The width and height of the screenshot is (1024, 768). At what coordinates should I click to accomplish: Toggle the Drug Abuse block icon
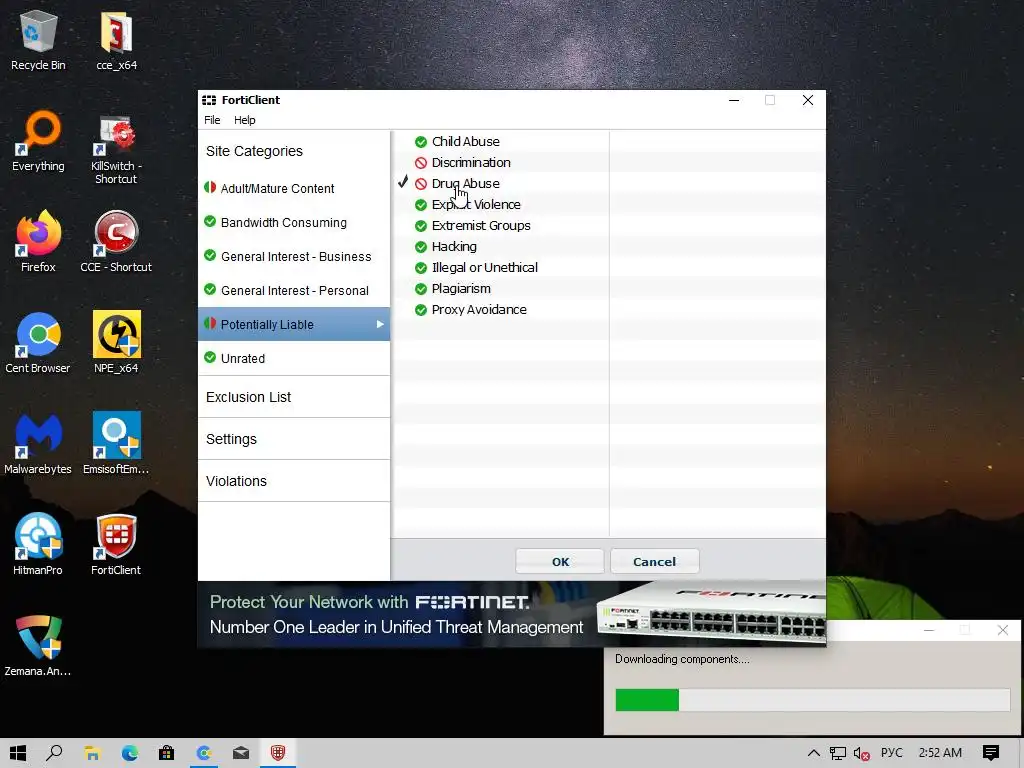[x=421, y=184]
